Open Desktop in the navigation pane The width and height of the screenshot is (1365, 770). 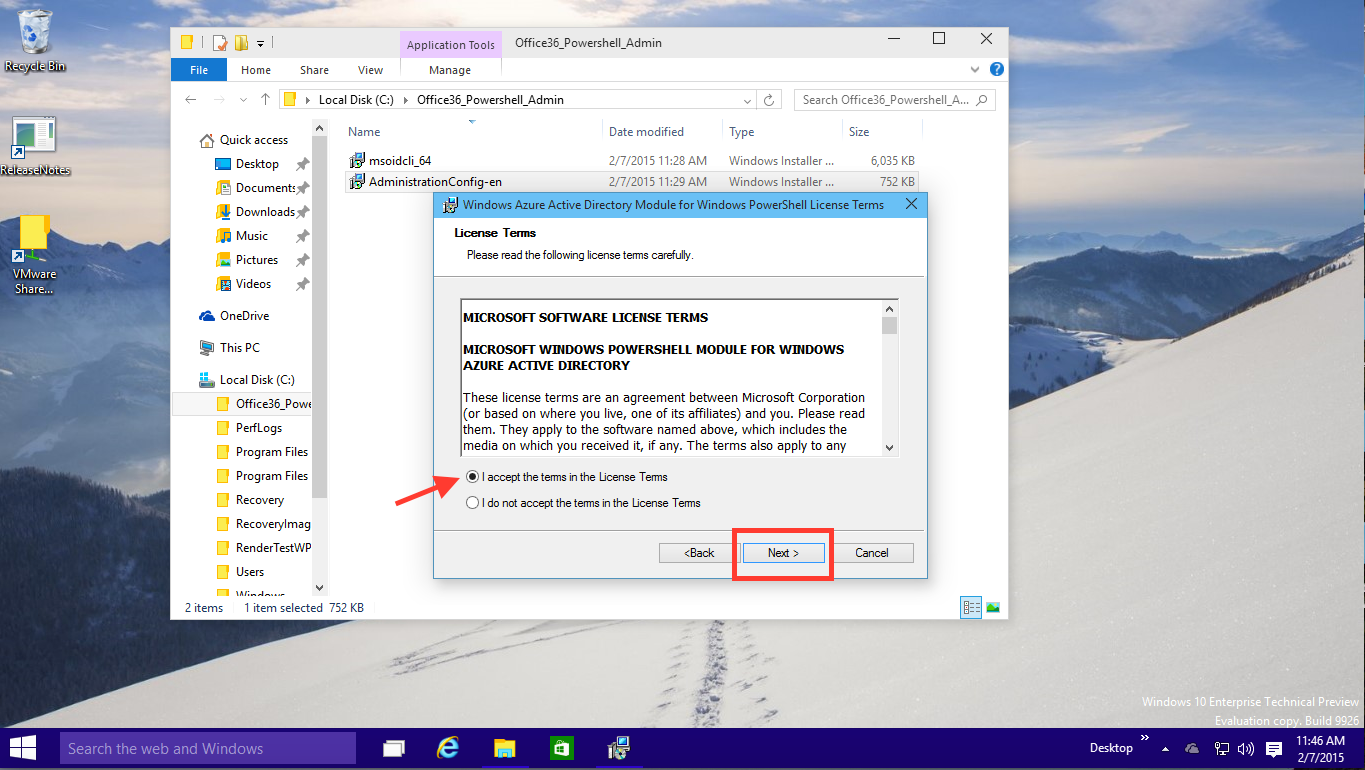coord(257,164)
